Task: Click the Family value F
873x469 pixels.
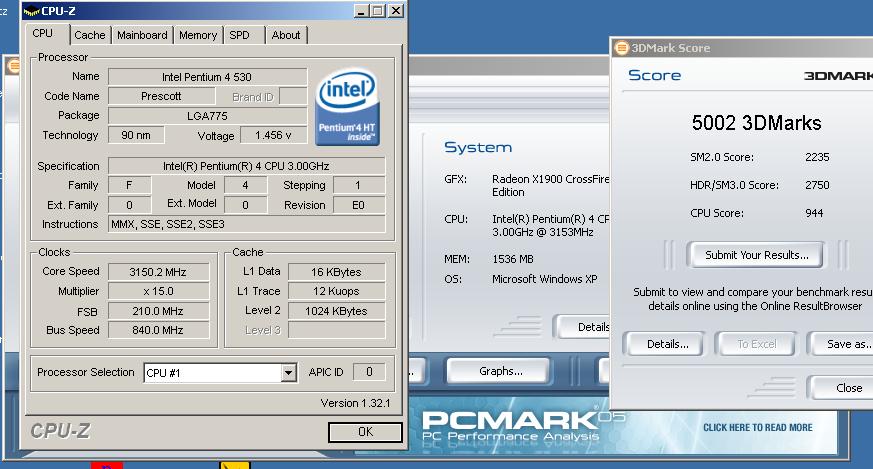Action: click(x=129, y=185)
